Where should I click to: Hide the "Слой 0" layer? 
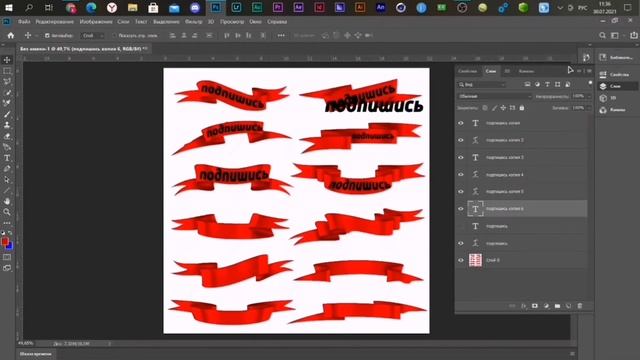tap(461, 260)
